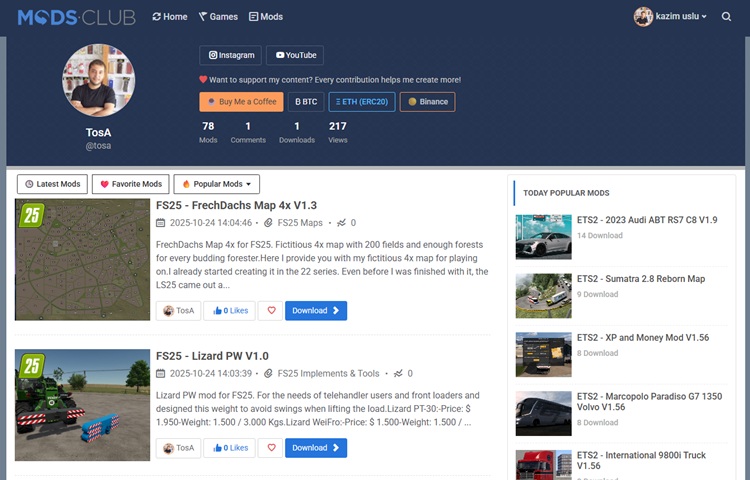Open the Audi ABT RS7 mod thumbnail
The width and height of the screenshot is (750, 480).
point(543,237)
